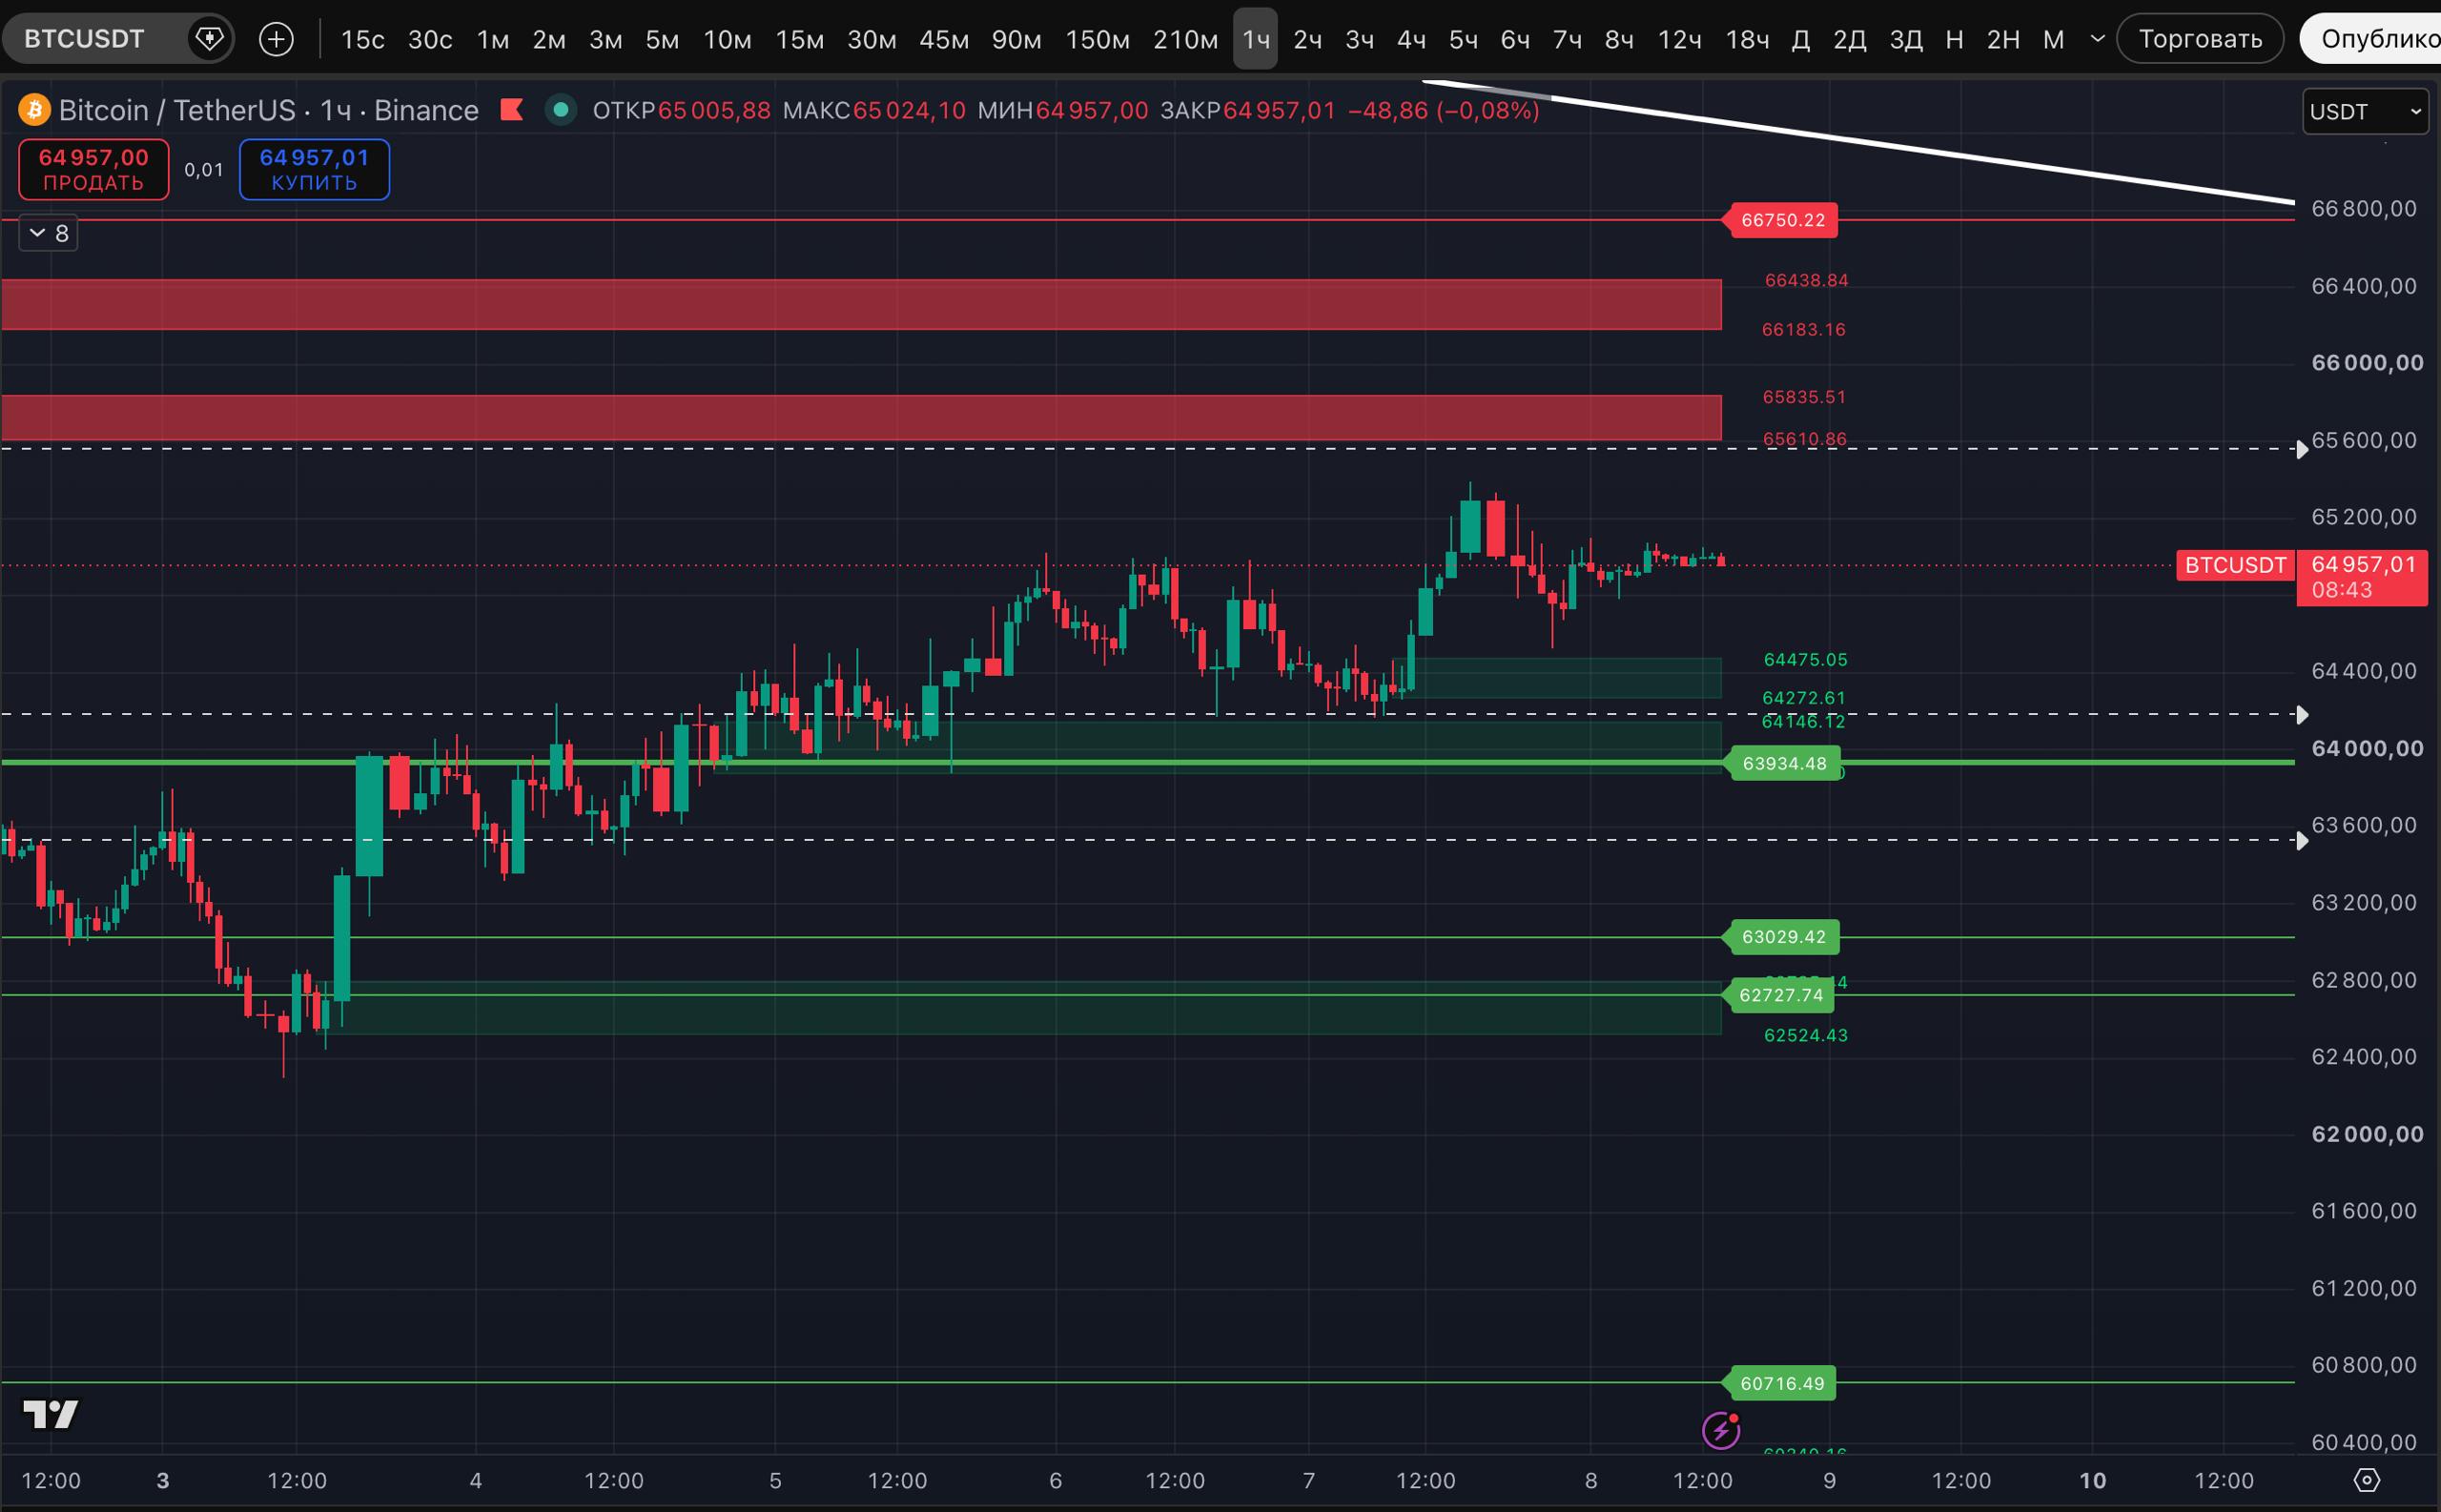
Task: Set the chart to 10м
Action: coord(727,39)
